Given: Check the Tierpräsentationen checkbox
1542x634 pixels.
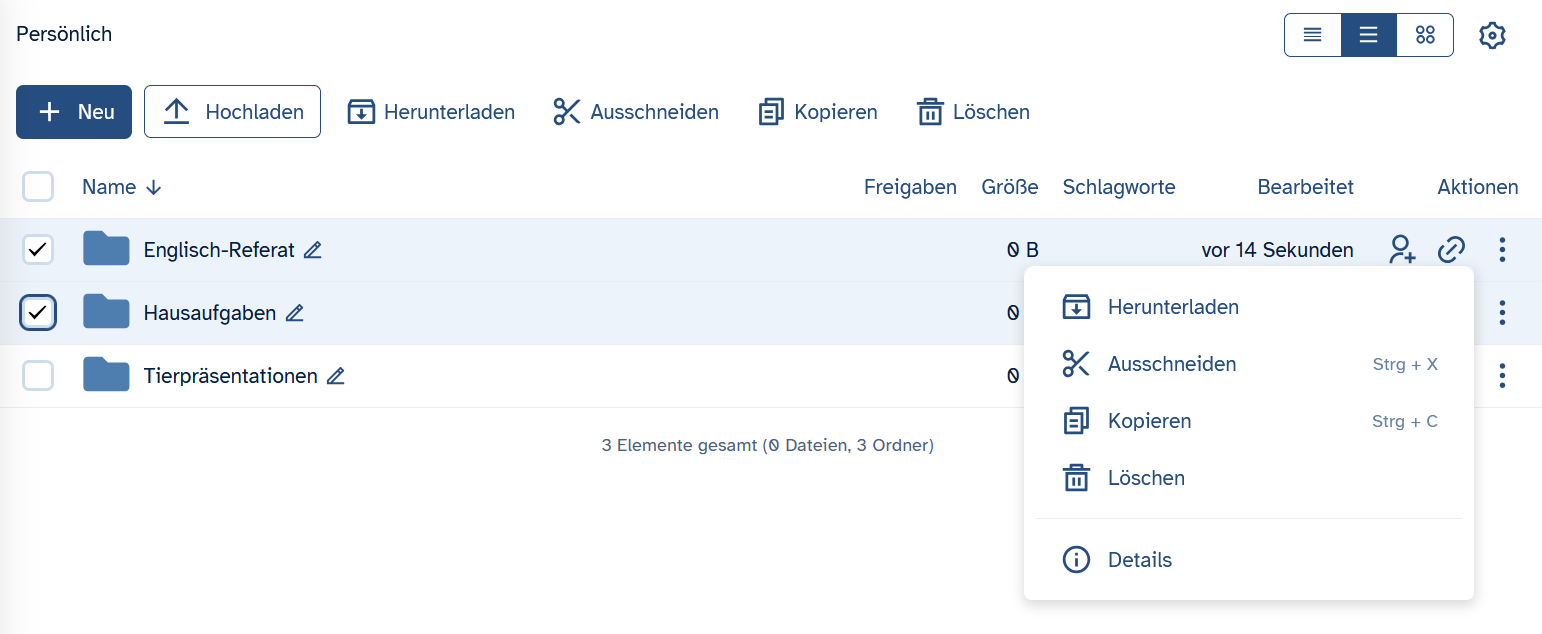Looking at the screenshot, I should click(38, 376).
